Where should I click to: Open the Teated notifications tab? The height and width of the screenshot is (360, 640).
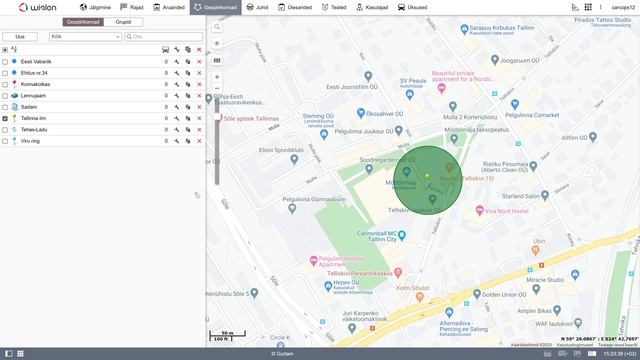tap(334, 7)
